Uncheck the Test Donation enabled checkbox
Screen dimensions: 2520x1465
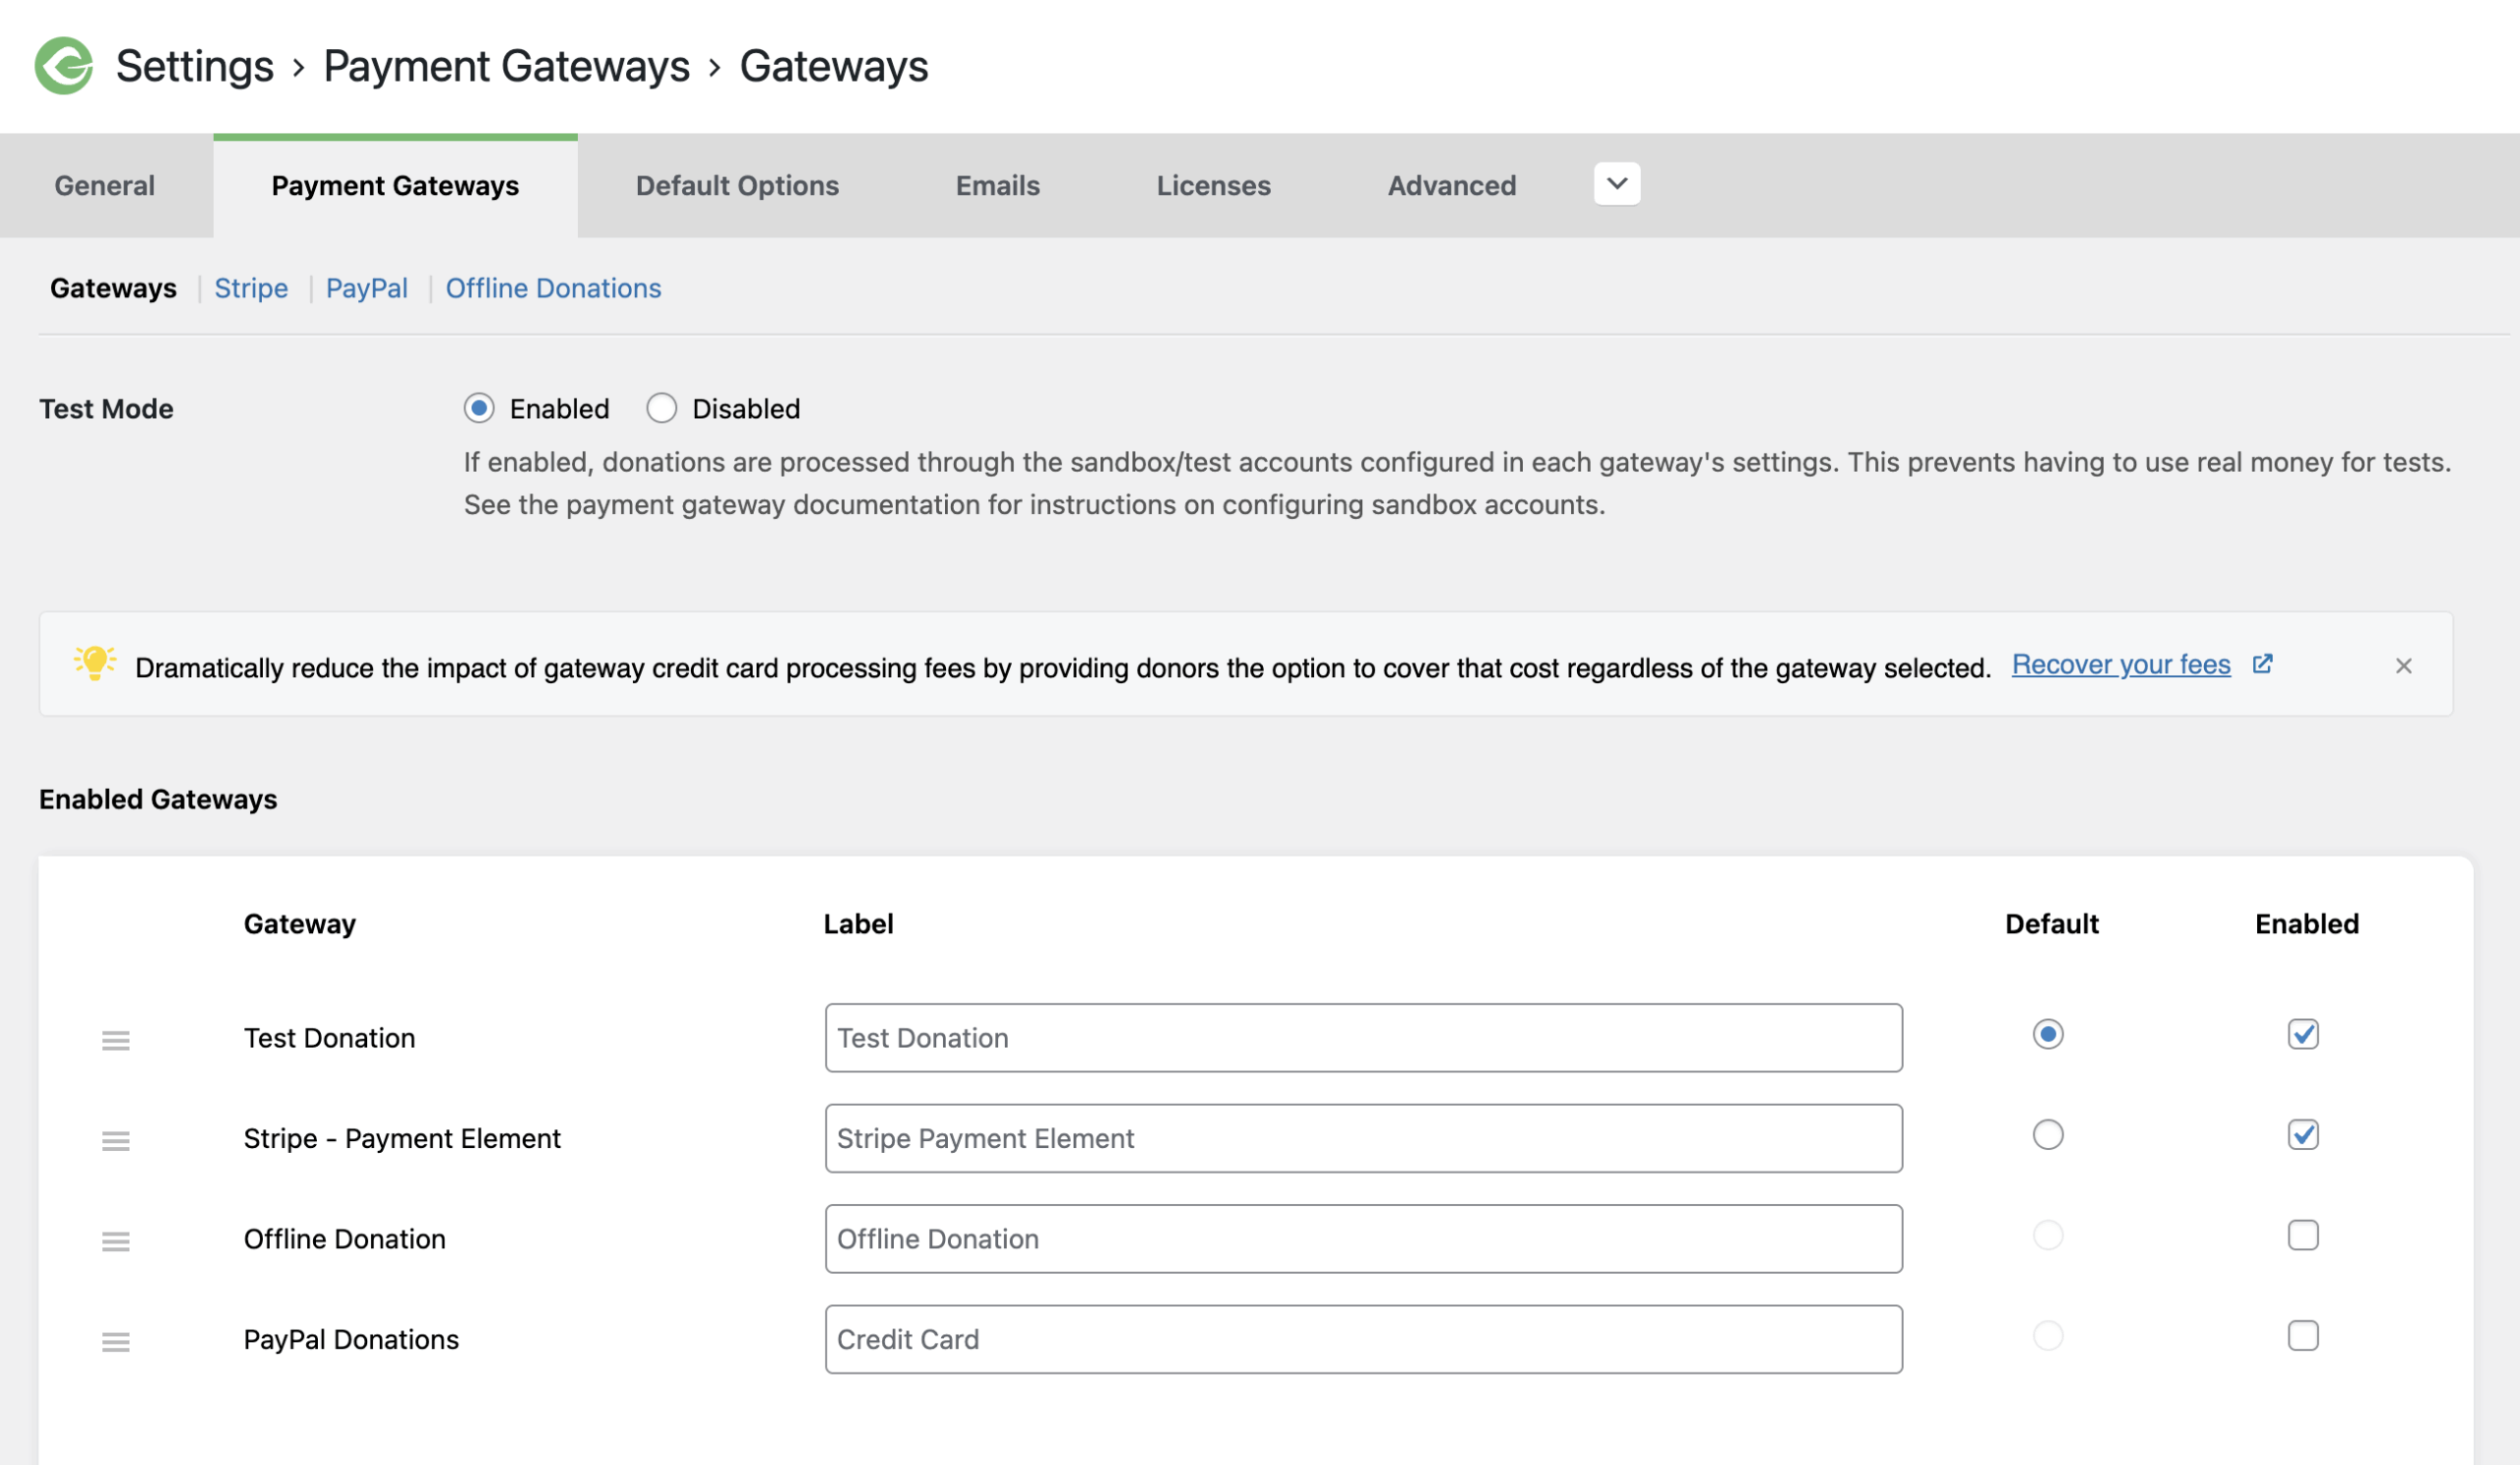2304,1035
